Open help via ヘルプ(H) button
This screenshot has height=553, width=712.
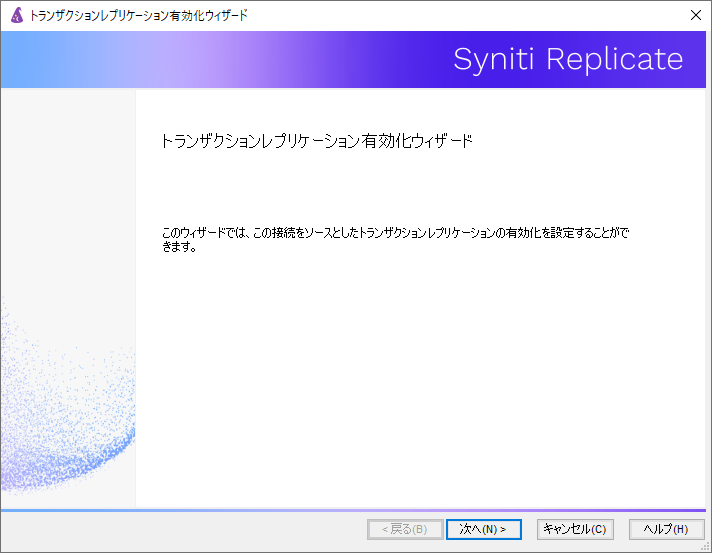pos(666,529)
